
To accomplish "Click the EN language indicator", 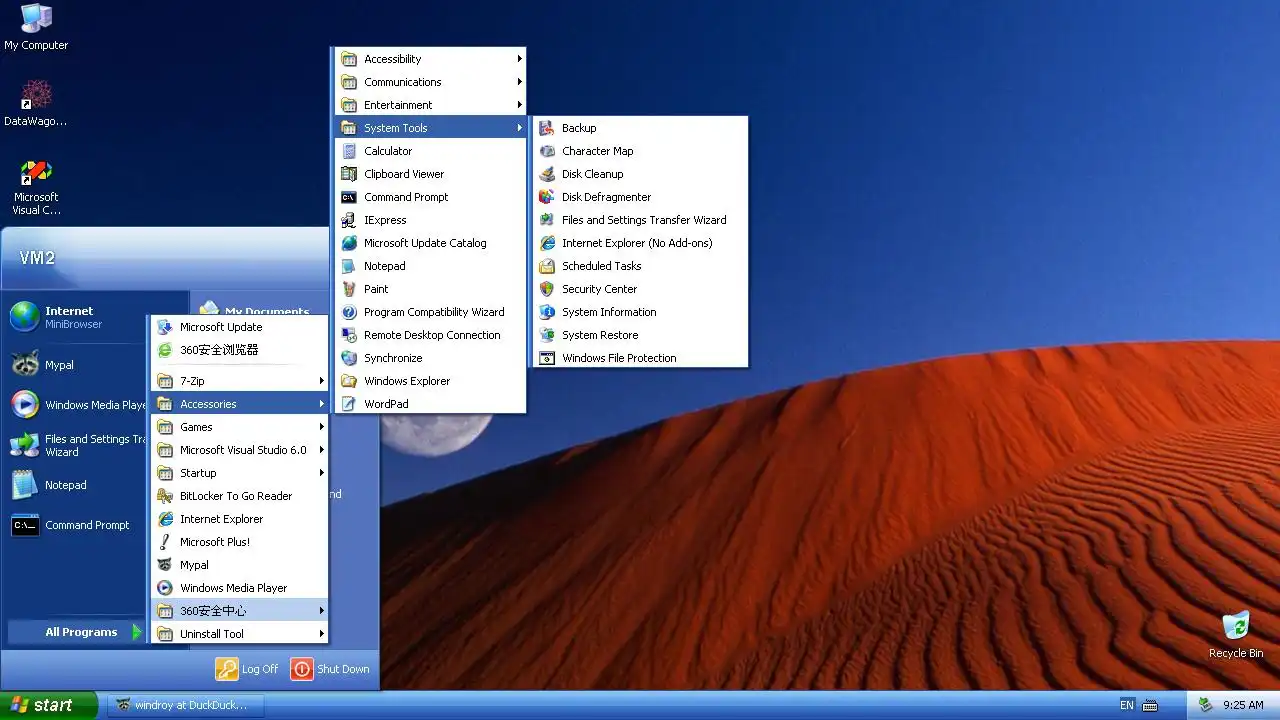I will [x=1127, y=705].
